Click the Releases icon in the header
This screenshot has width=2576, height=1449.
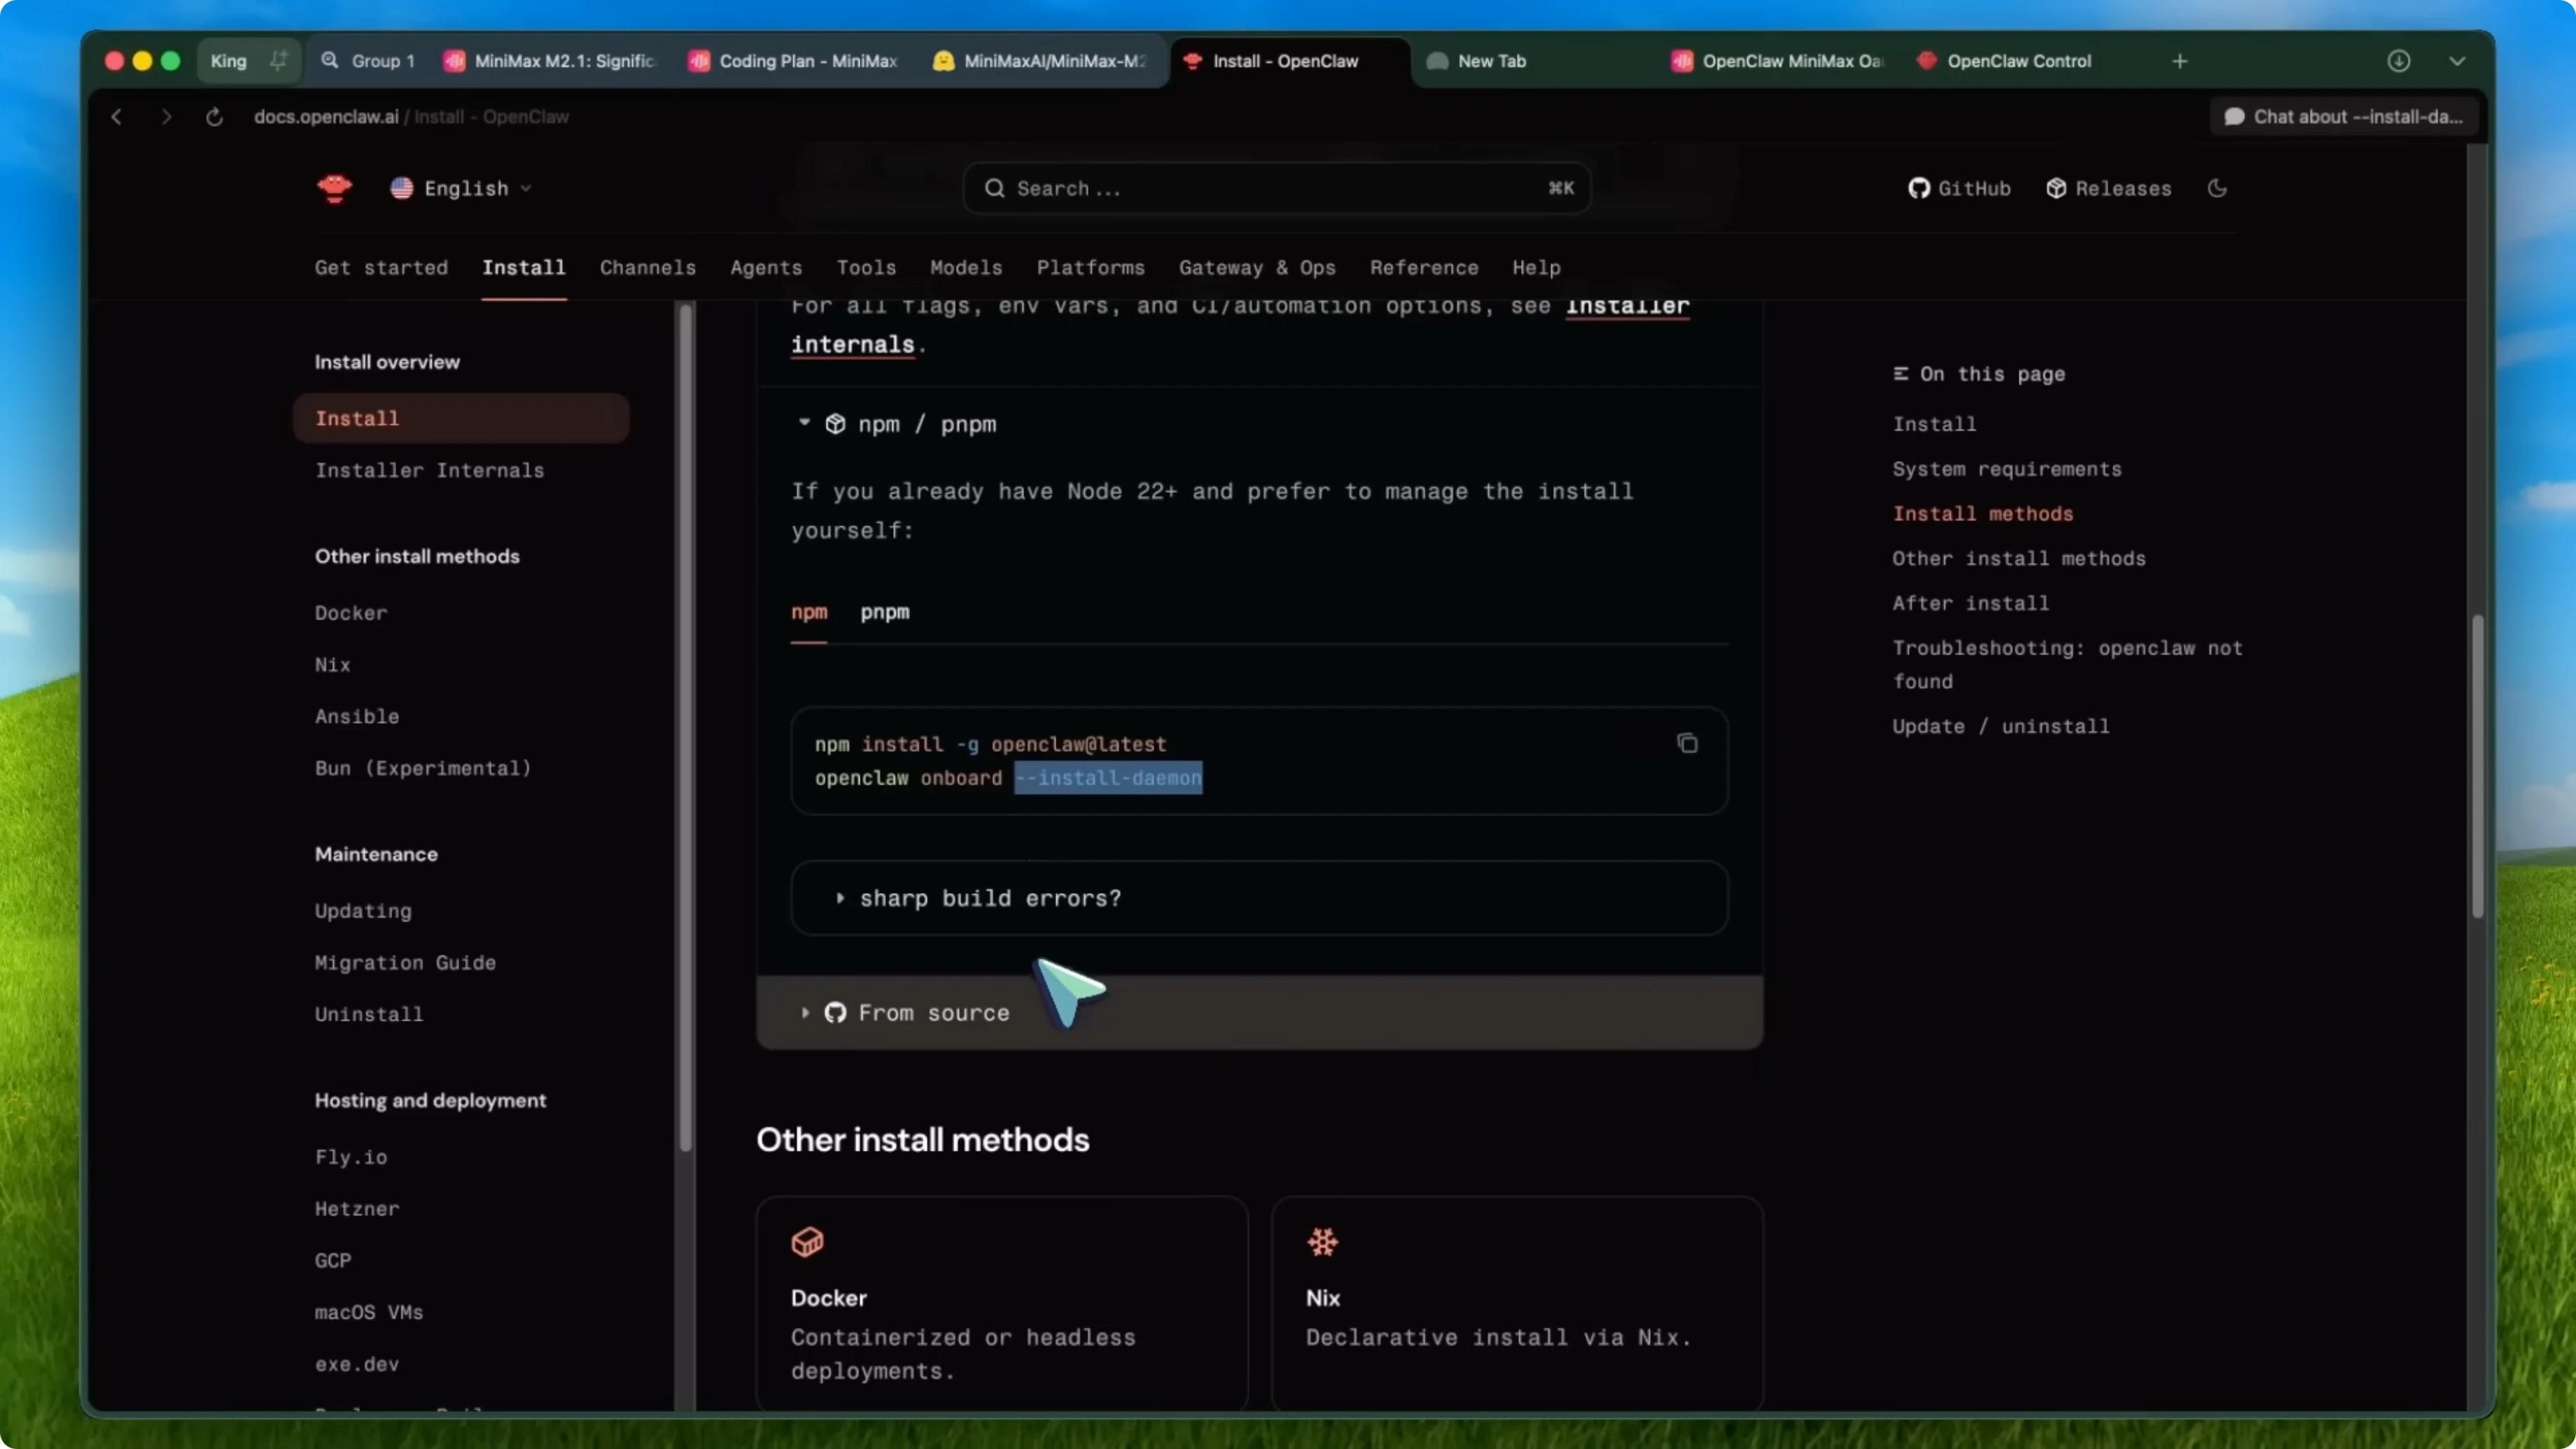click(2057, 188)
